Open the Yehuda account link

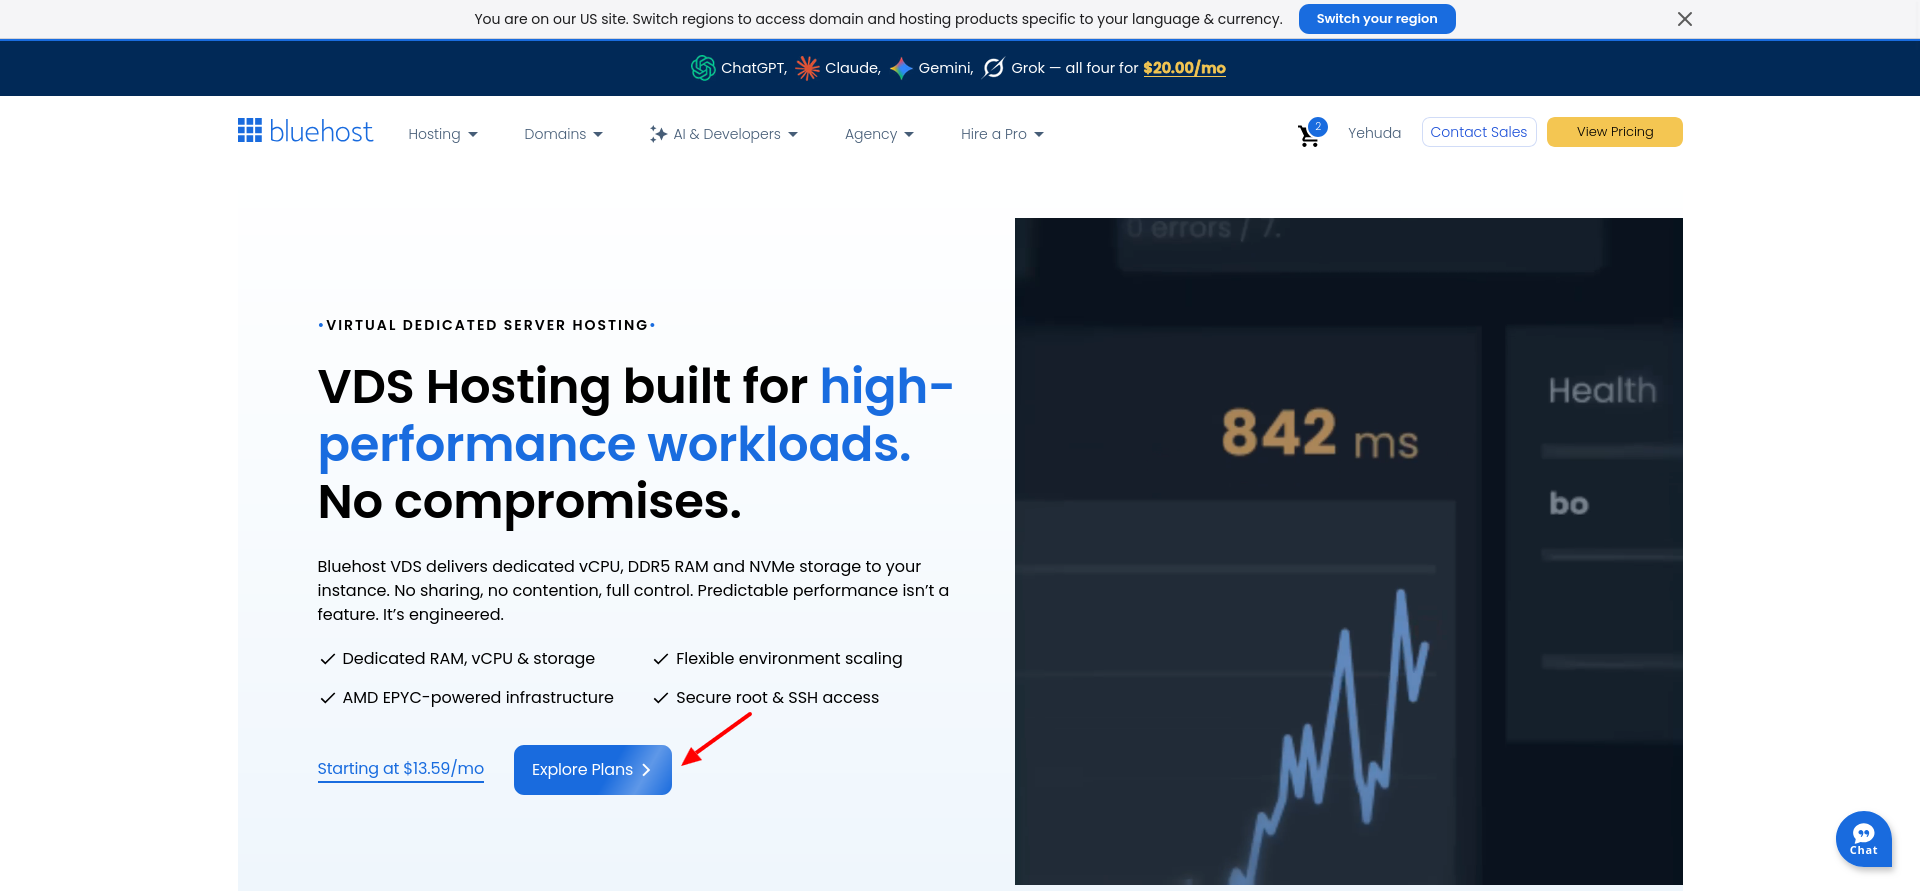[x=1374, y=133]
